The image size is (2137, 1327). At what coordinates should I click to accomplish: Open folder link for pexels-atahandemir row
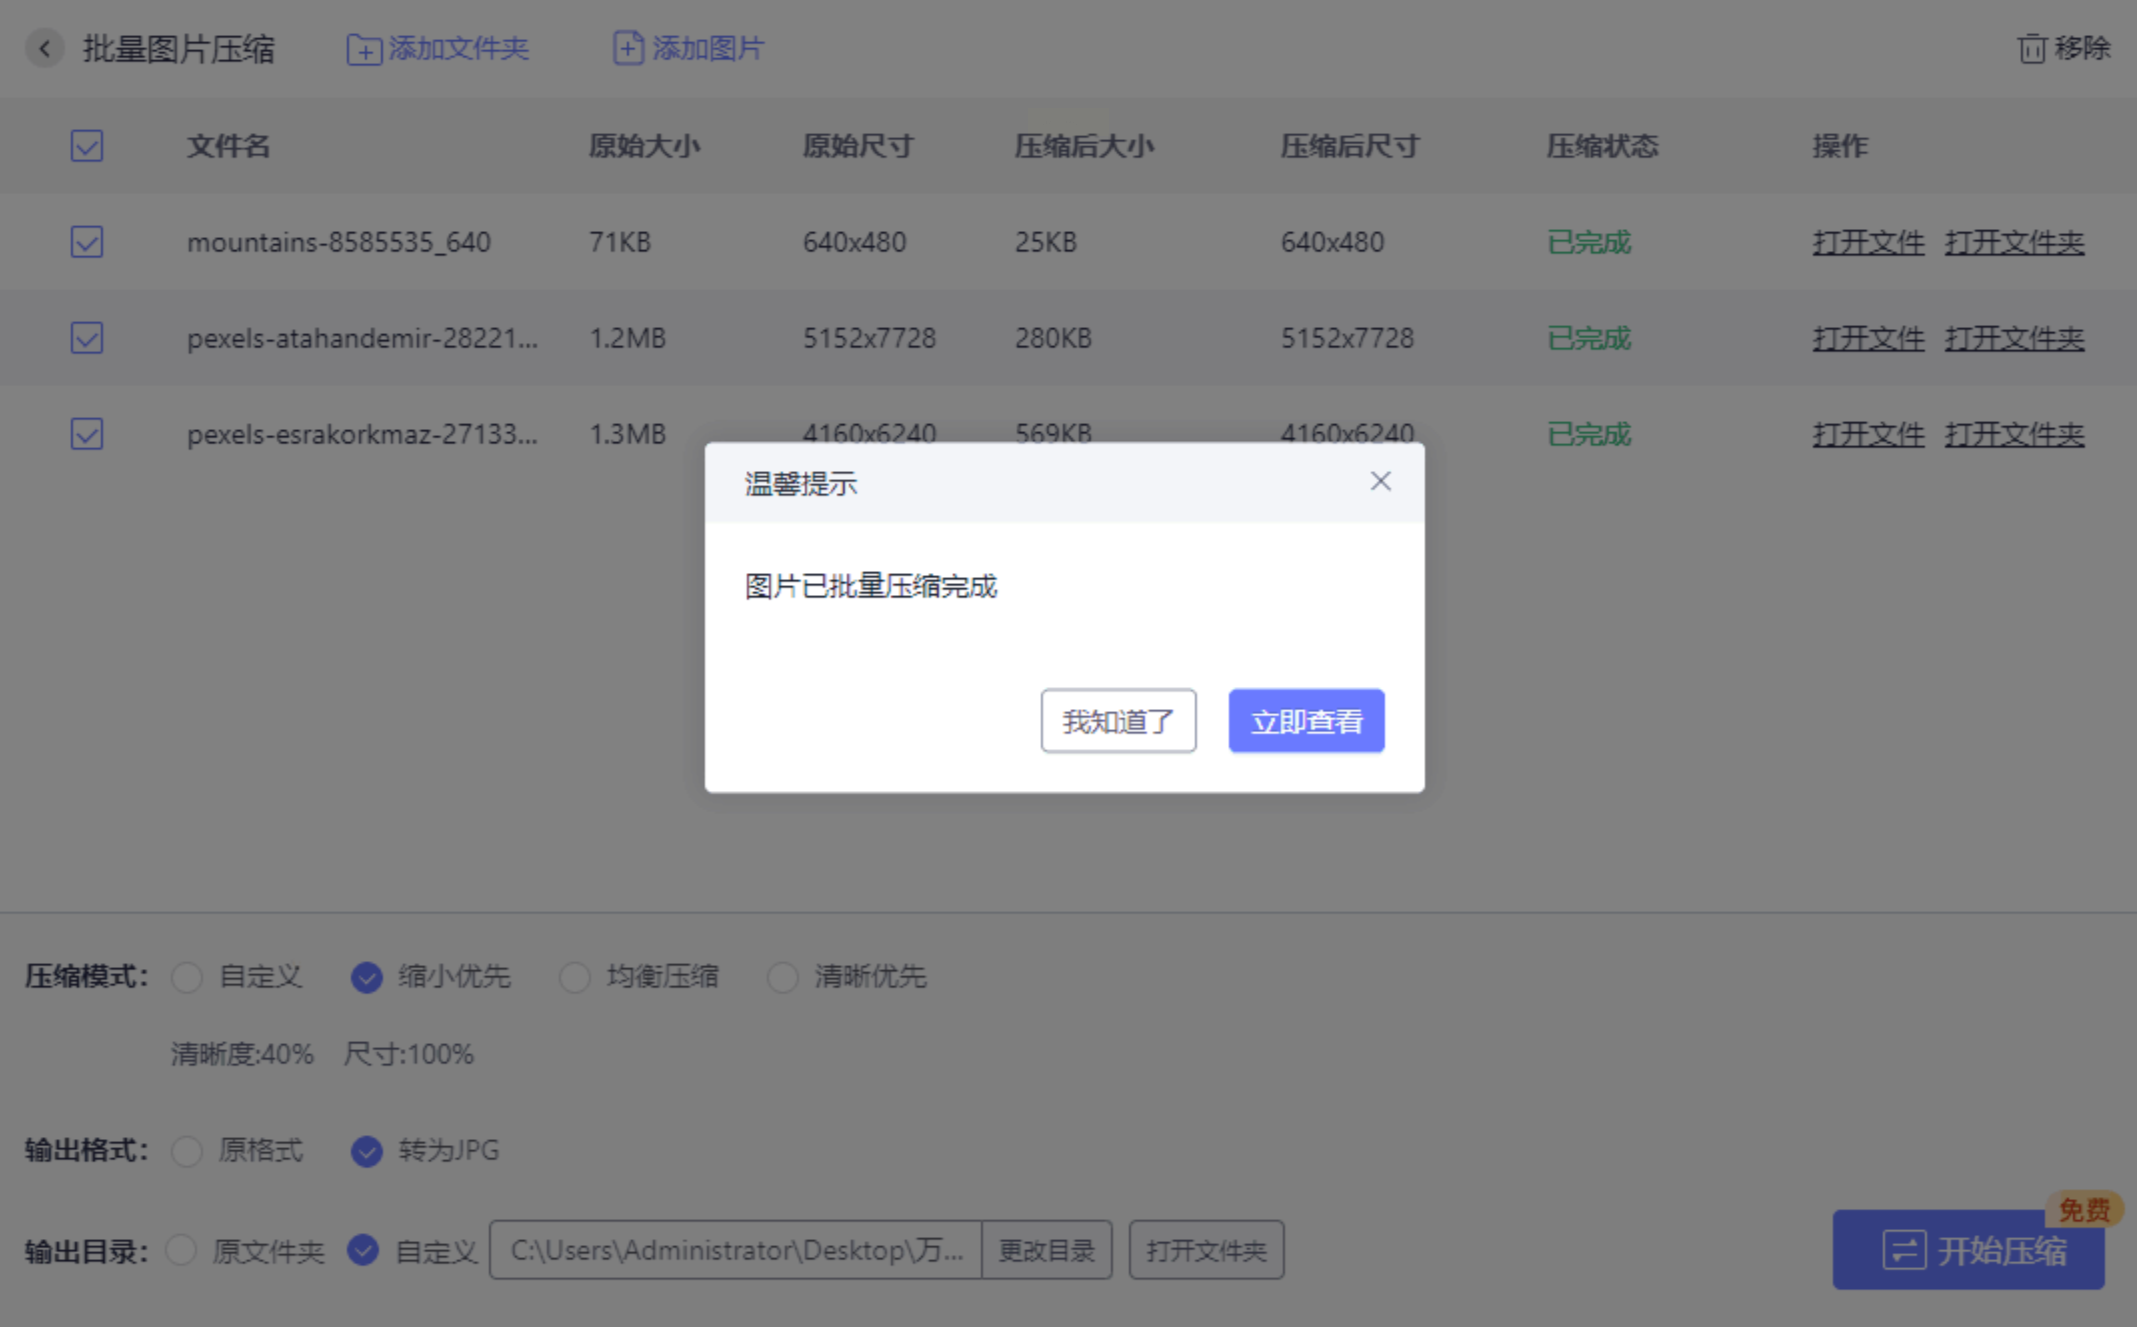[x=2013, y=338]
